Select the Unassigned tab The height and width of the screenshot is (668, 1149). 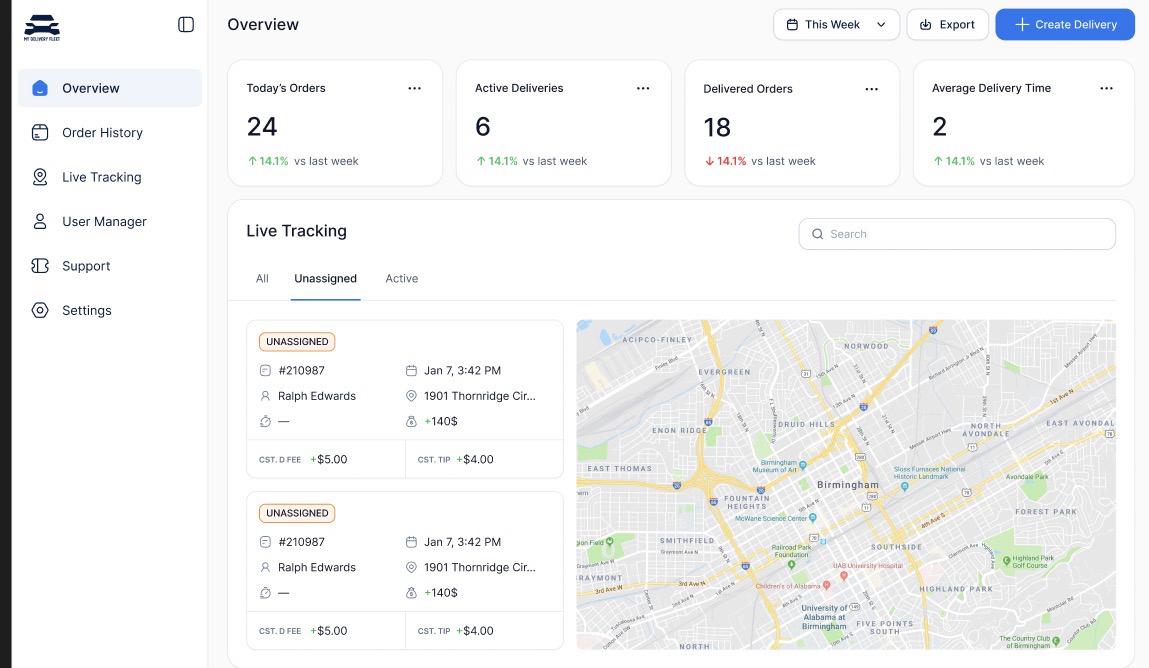(x=325, y=278)
